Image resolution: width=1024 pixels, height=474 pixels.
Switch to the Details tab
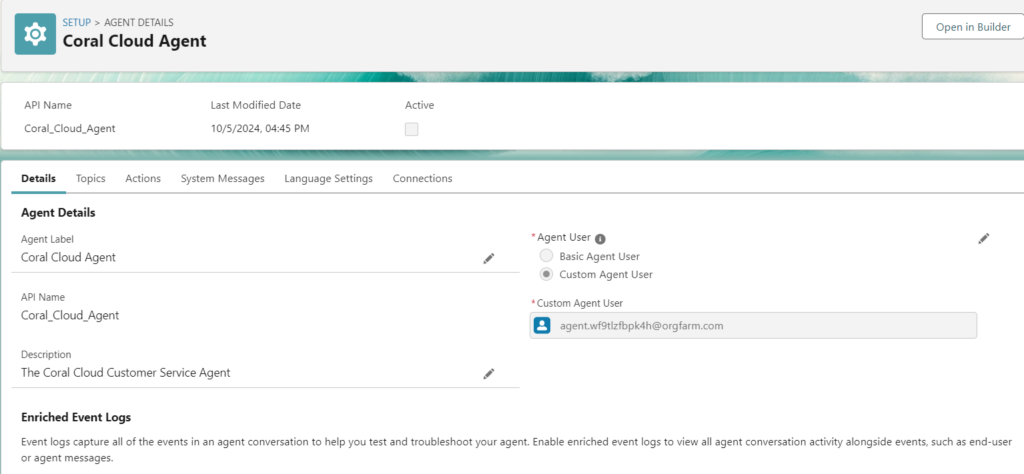point(39,178)
